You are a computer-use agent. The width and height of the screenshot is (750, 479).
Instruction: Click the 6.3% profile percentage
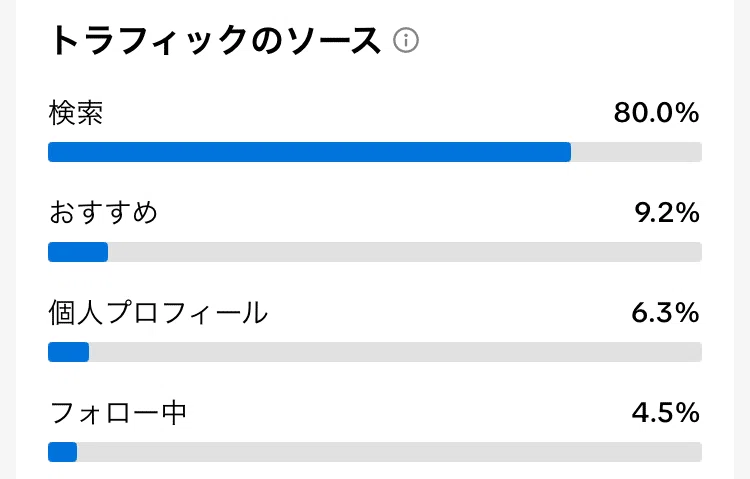(x=665, y=313)
